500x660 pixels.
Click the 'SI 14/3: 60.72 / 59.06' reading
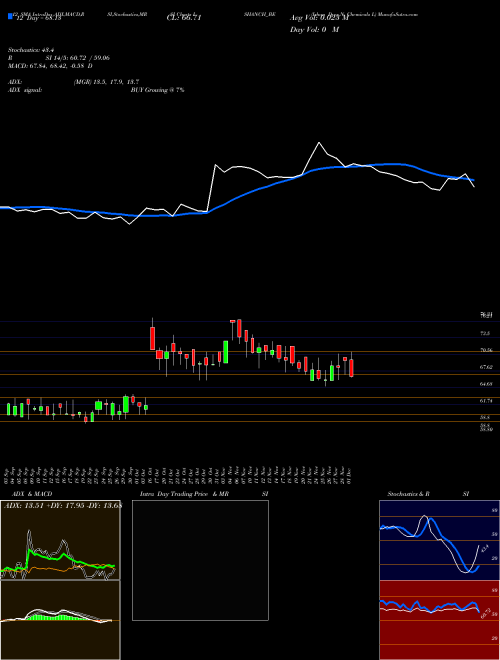point(77,58)
